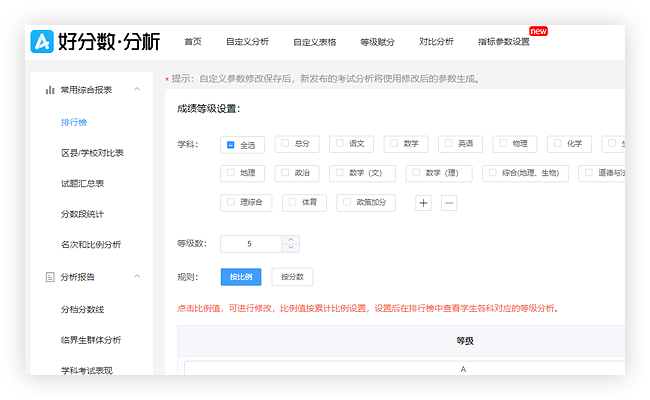Click the 等级数 number input field
The image size is (650, 400).
(250, 243)
